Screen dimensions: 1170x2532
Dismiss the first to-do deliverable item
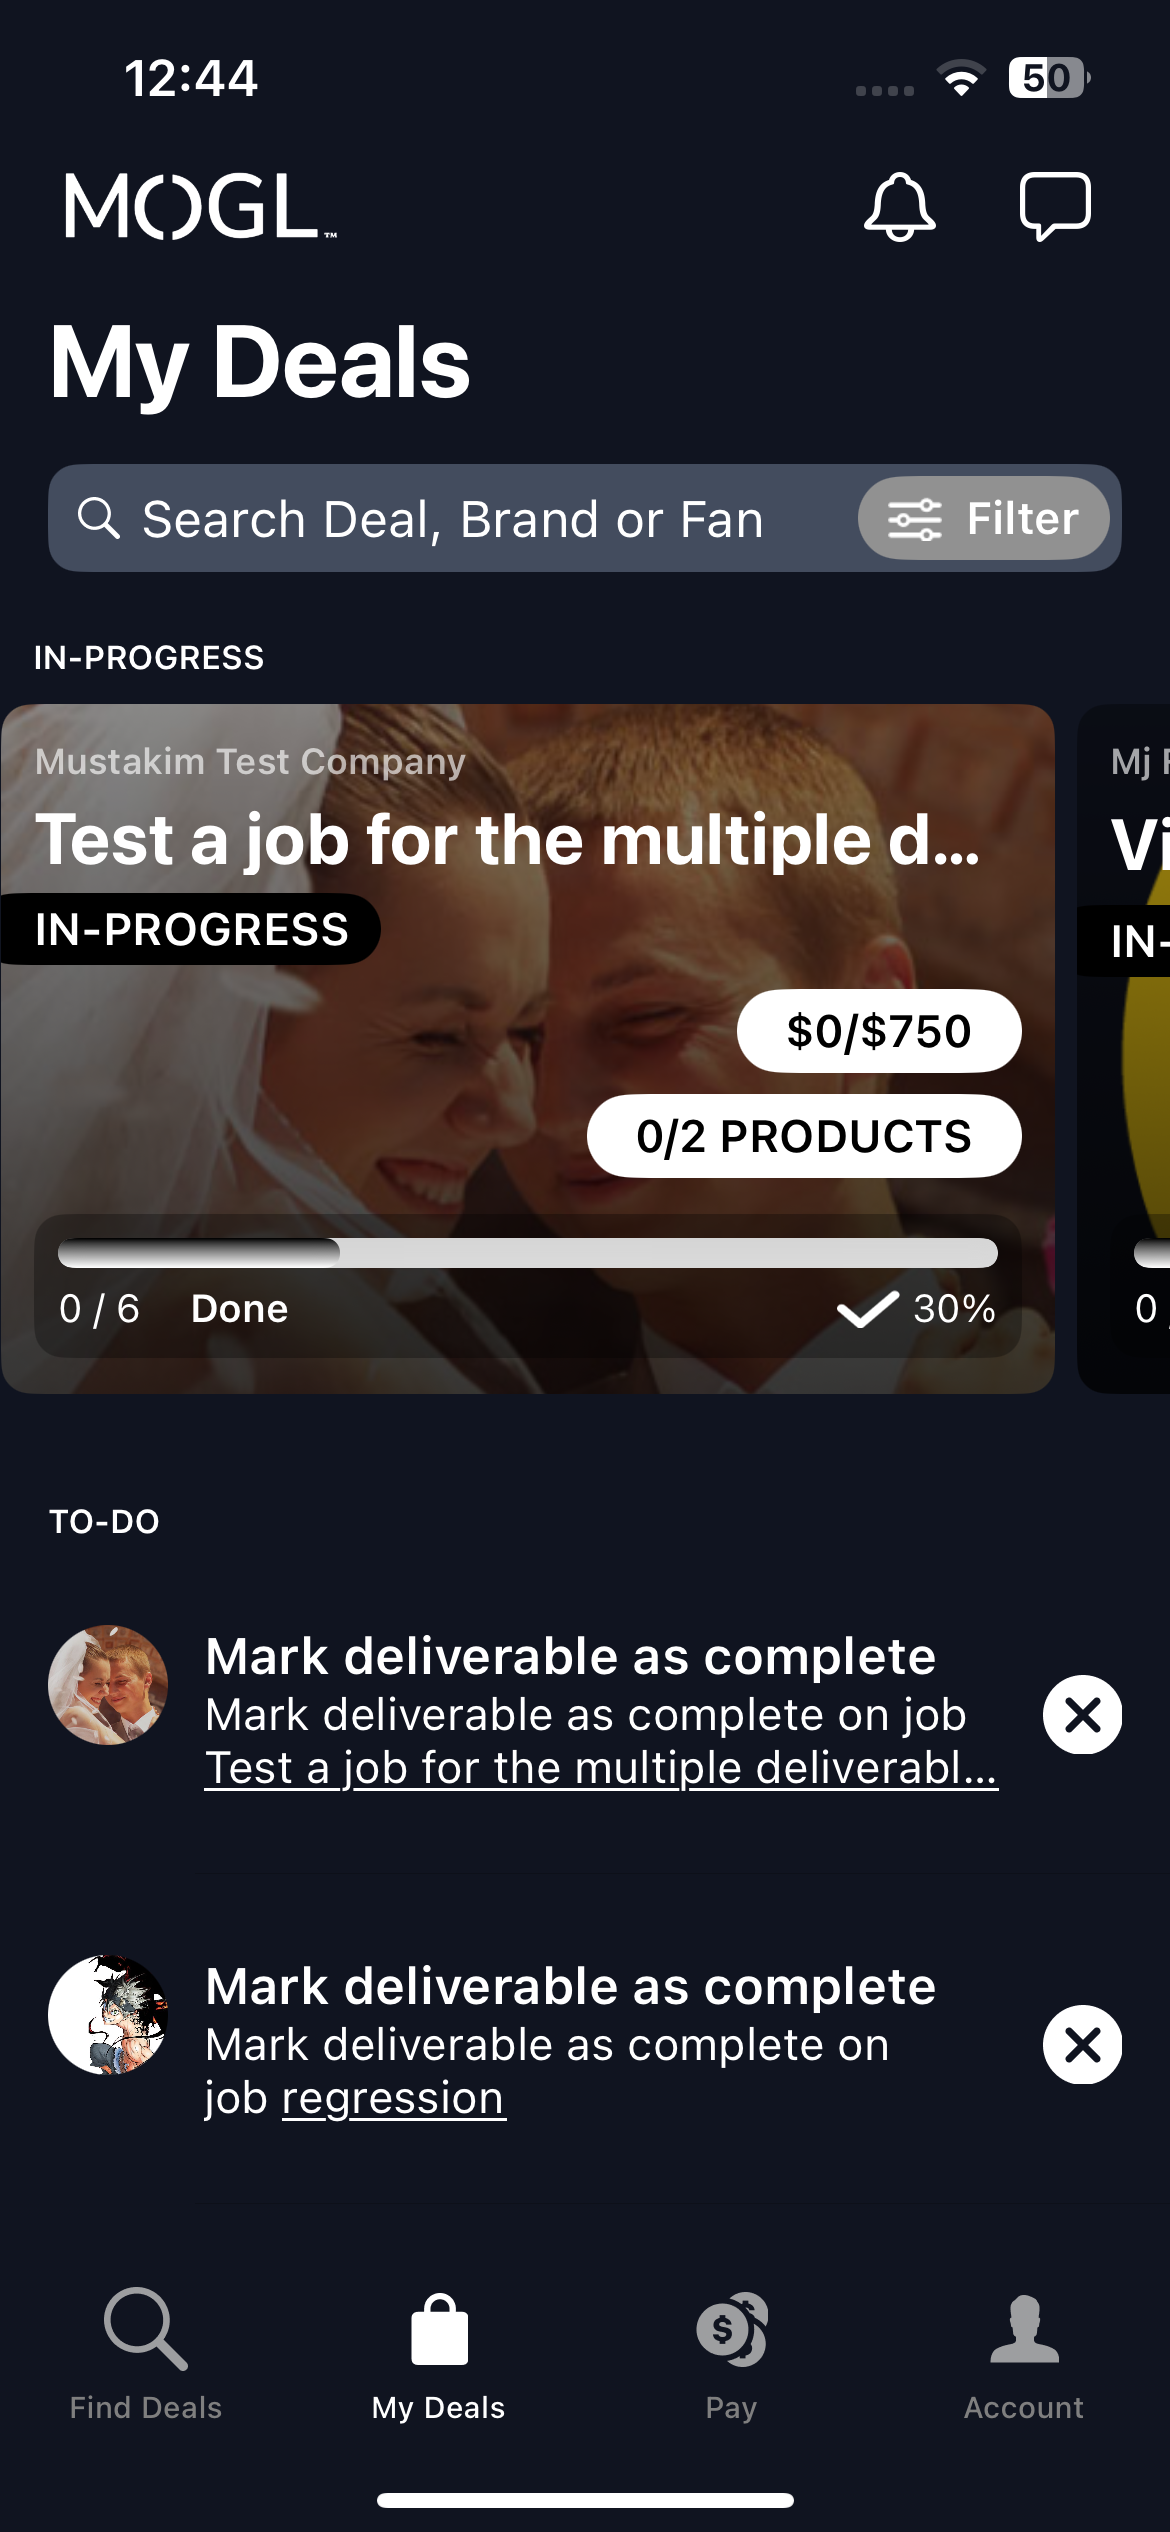click(x=1082, y=1714)
